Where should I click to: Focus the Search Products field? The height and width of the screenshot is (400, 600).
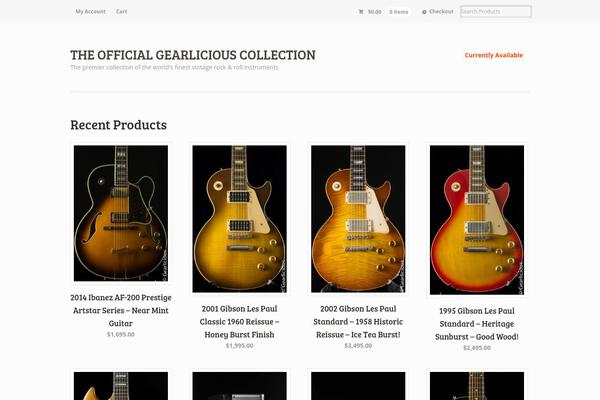[x=496, y=11]
